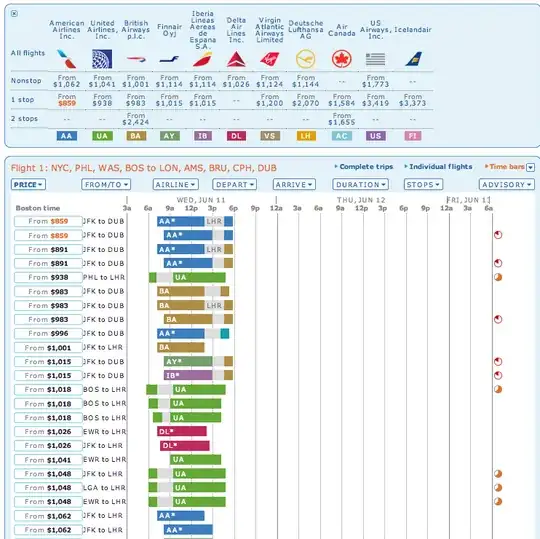
Task: Click the Icelandair tail logo
Action: pos(413,59)
